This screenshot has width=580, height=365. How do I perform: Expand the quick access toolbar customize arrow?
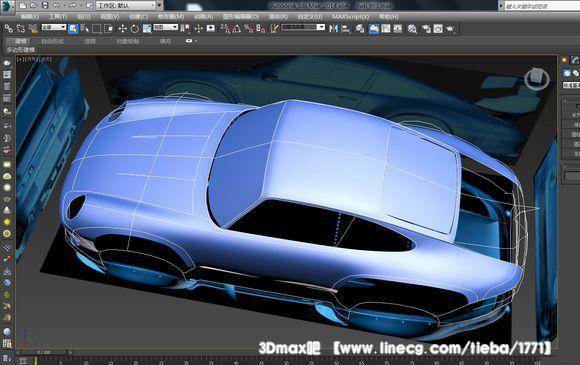(x=159, y=6)
